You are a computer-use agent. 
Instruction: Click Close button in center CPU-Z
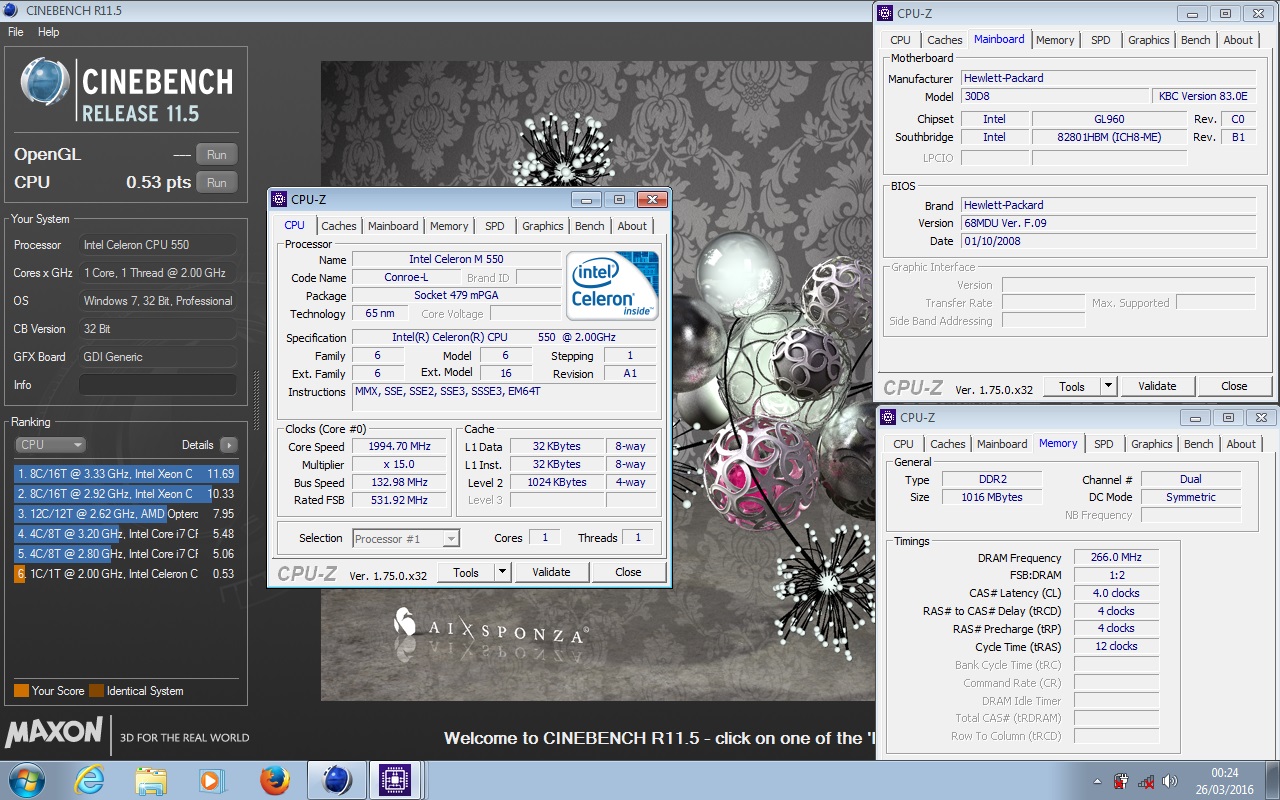click(x=628, y=572)
